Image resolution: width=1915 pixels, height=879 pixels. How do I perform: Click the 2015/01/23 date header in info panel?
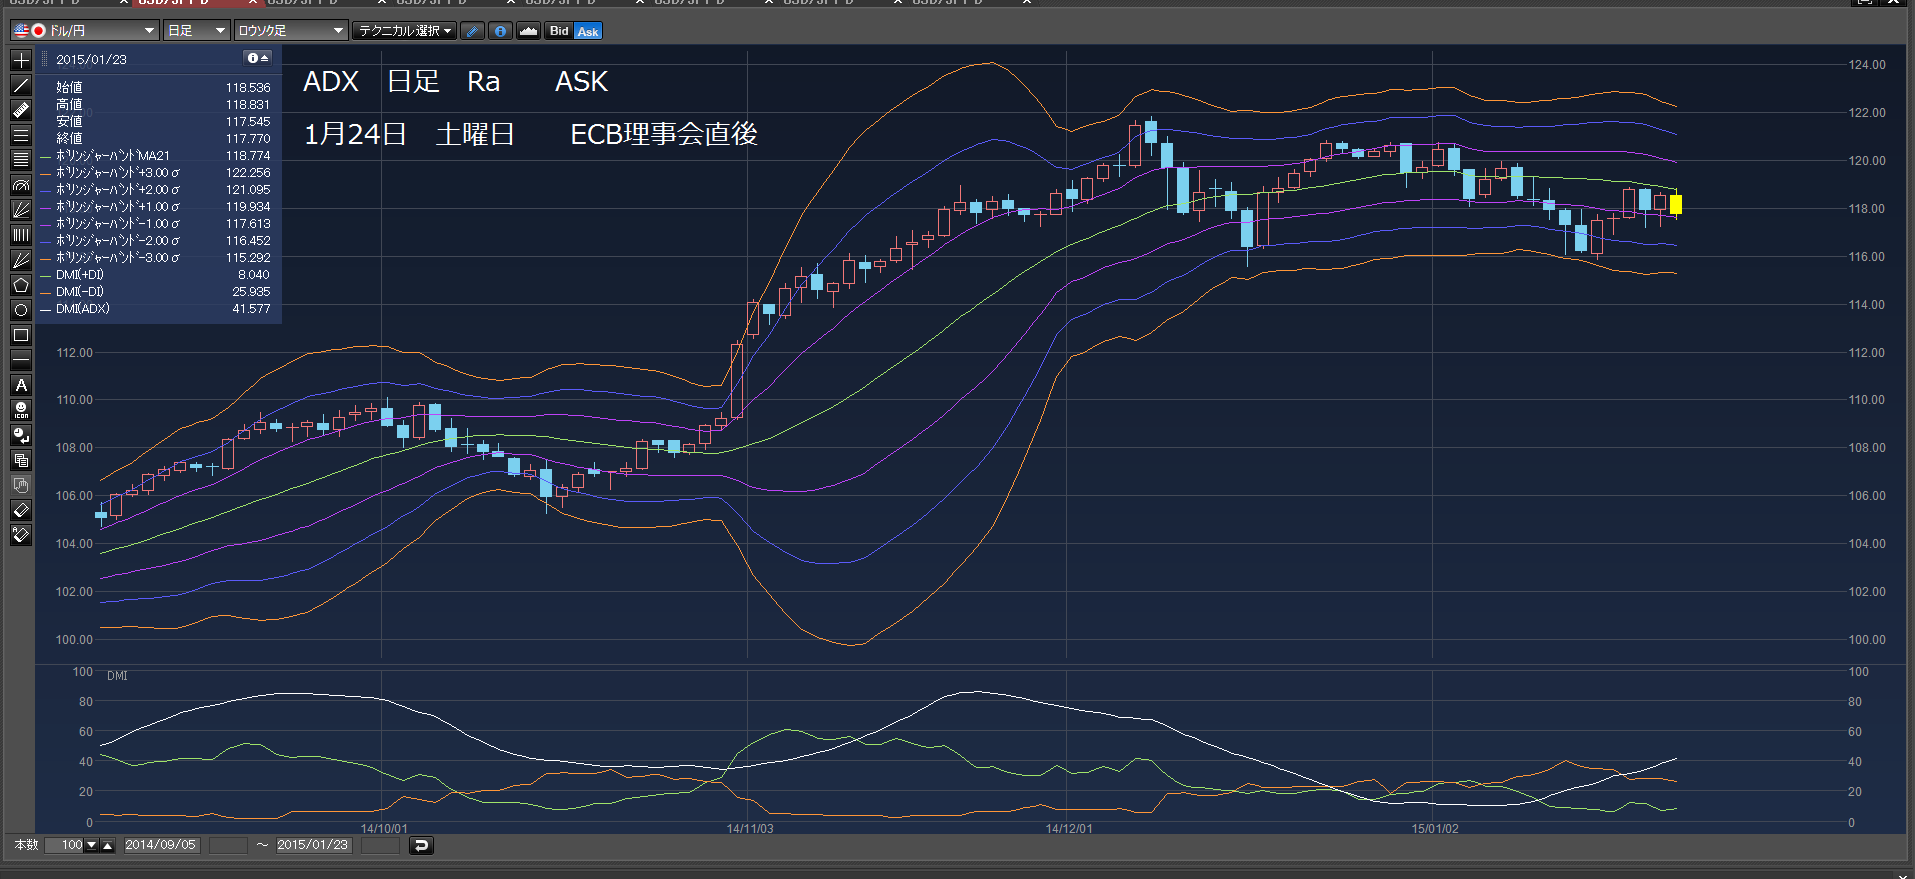91,59
